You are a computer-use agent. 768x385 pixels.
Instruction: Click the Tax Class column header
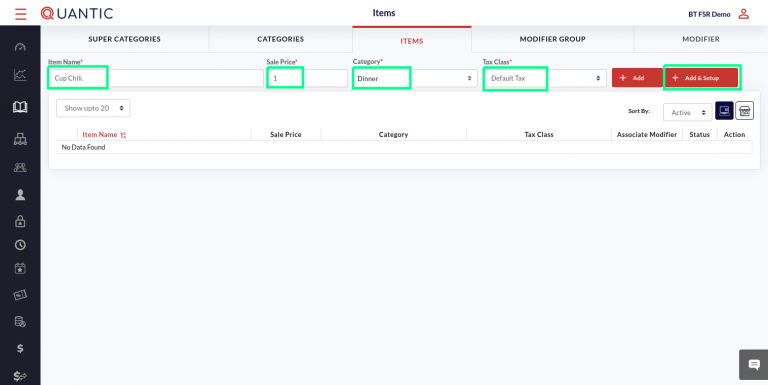(x=539, y=134)
